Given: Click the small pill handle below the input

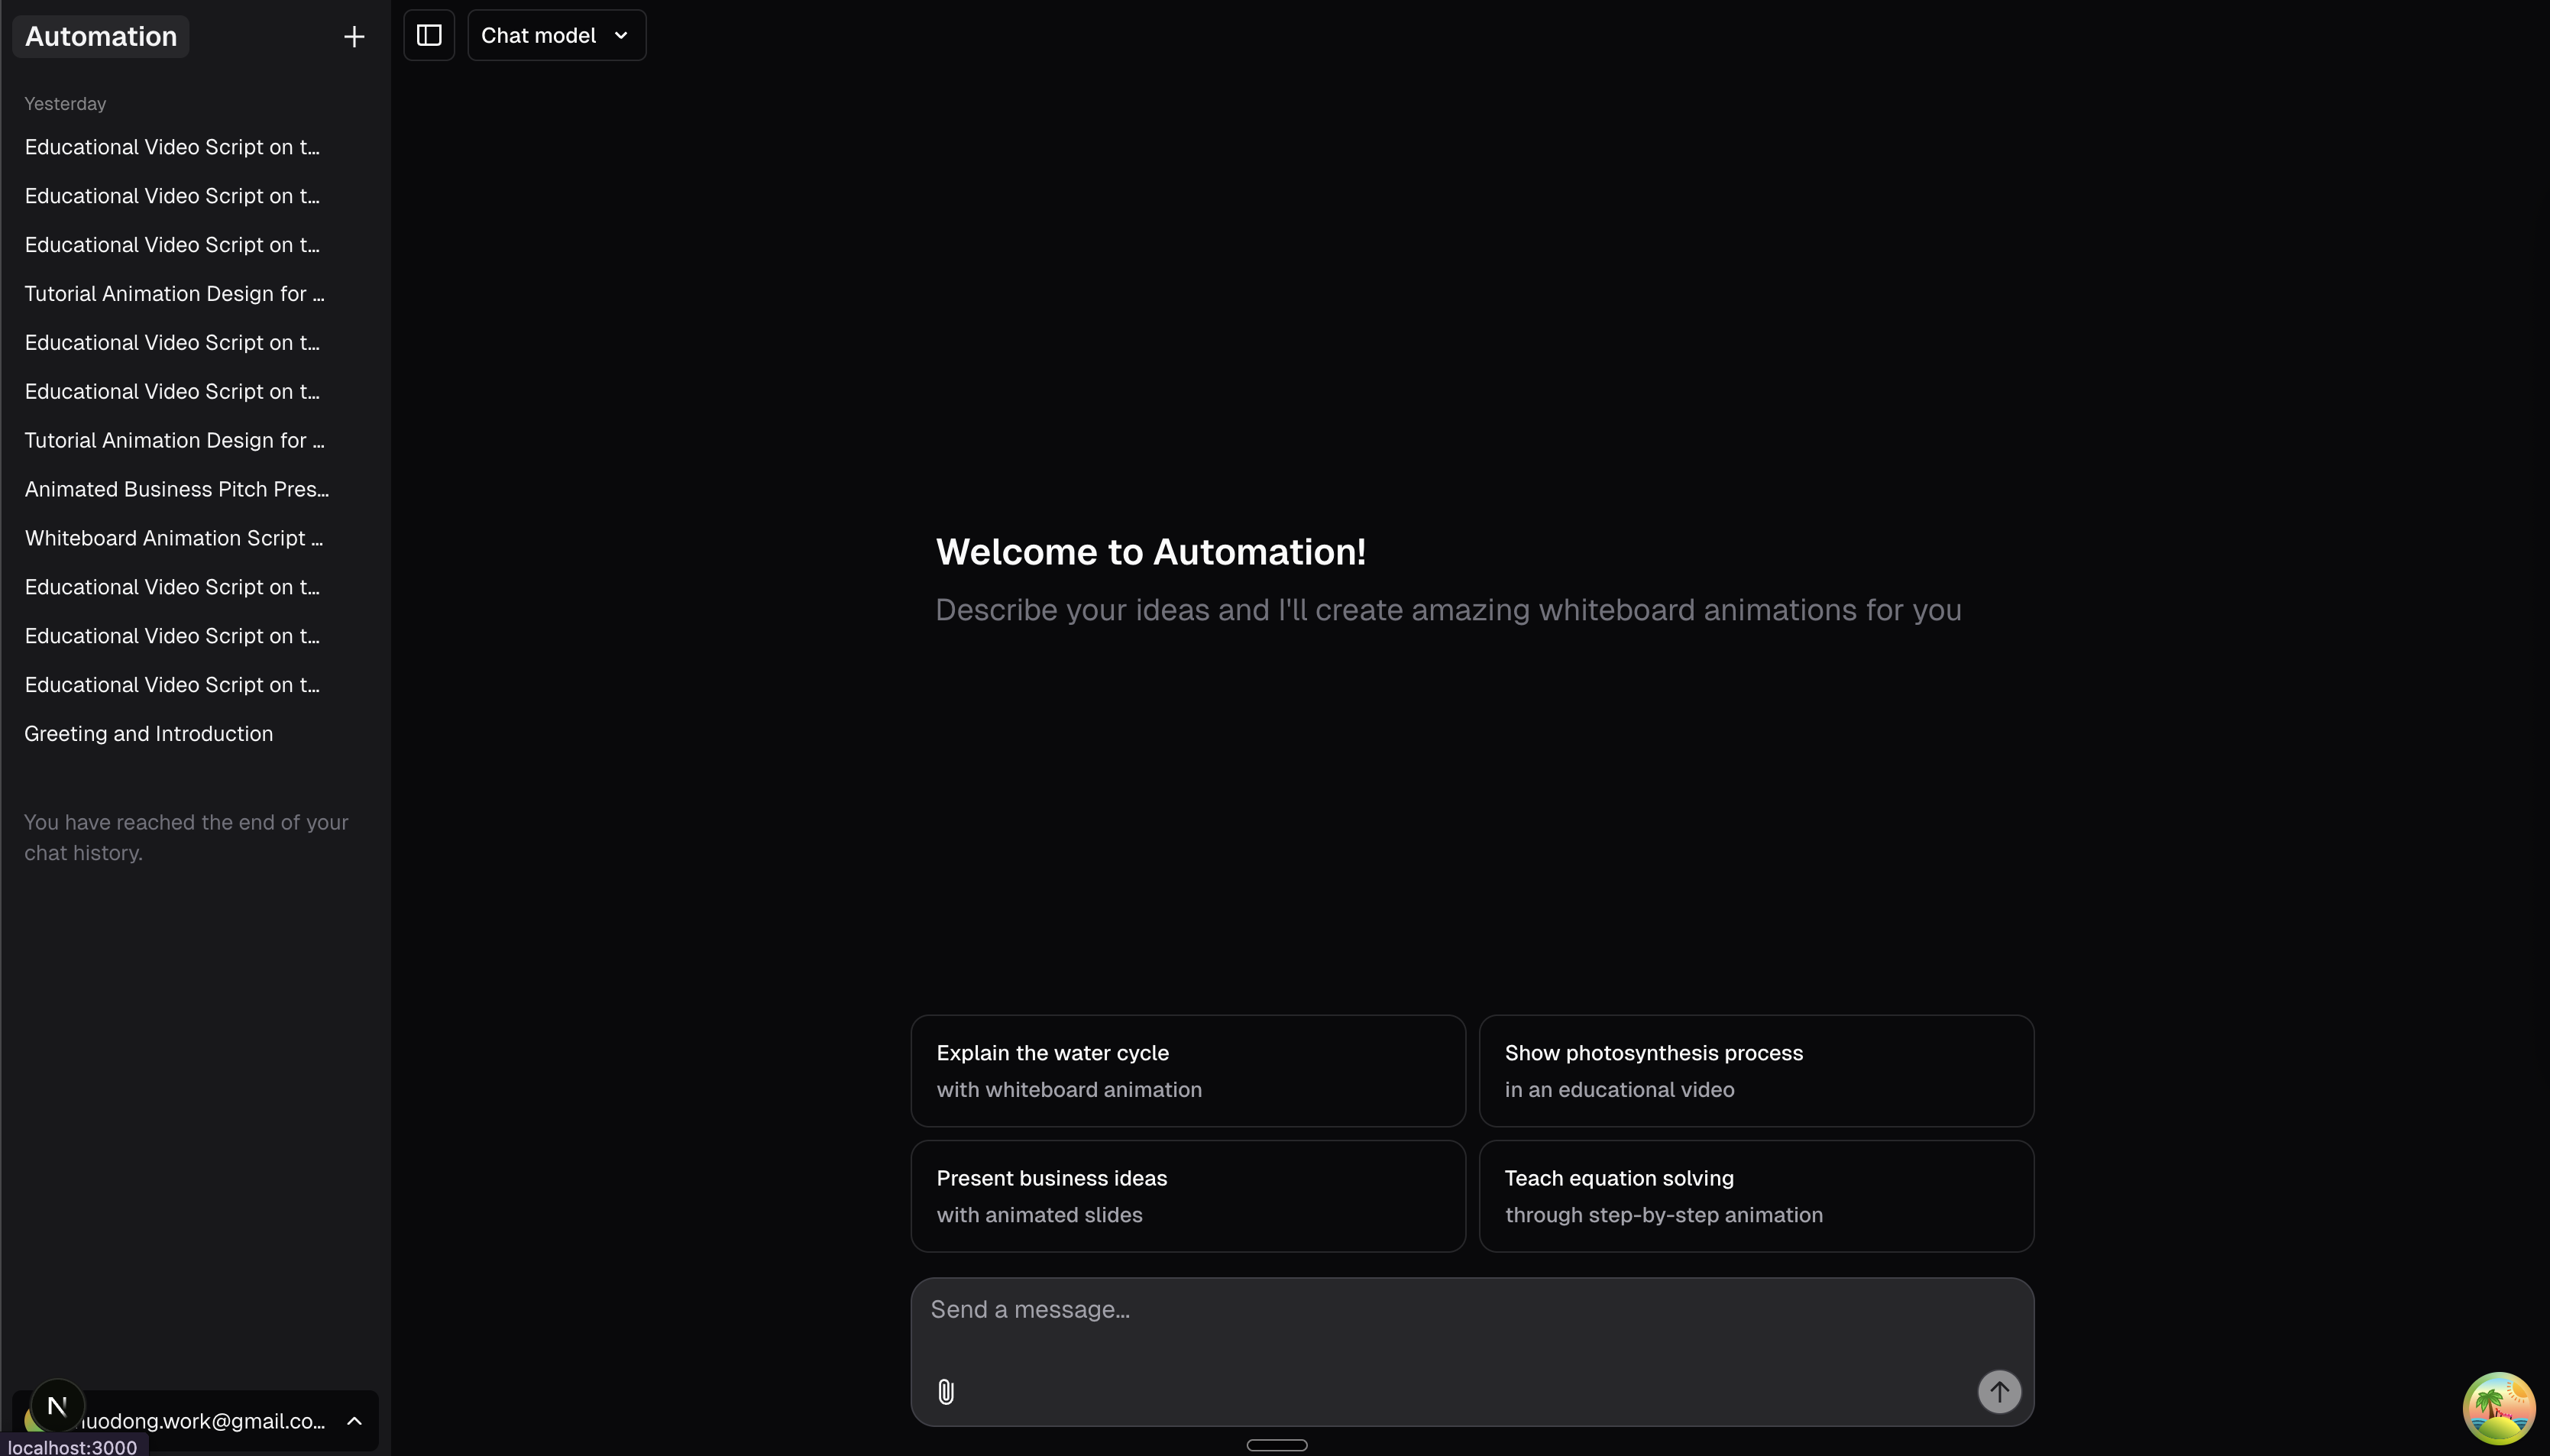Looking at the screenshot, I should pos(1276,1445).
